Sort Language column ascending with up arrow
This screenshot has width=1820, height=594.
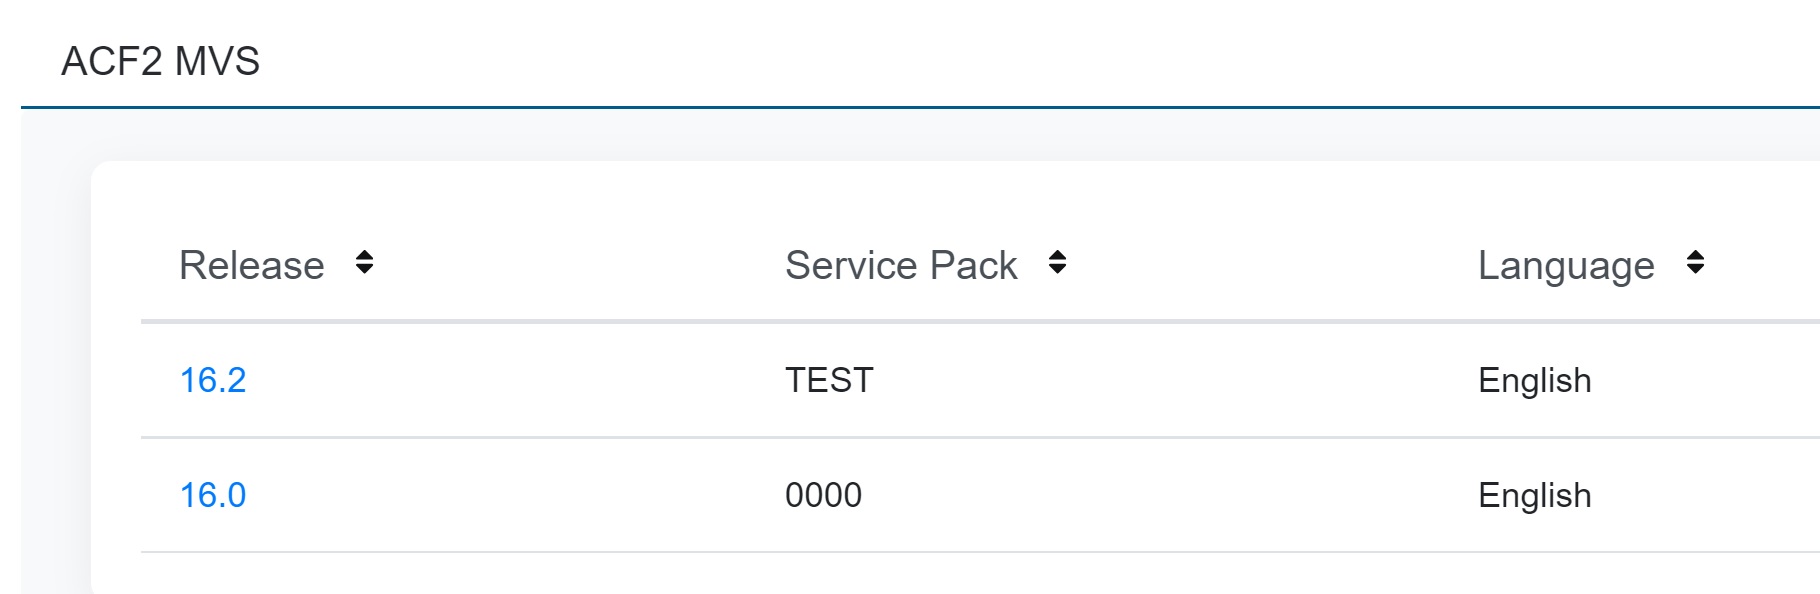pyautogui.click(x=1695, y=255)
